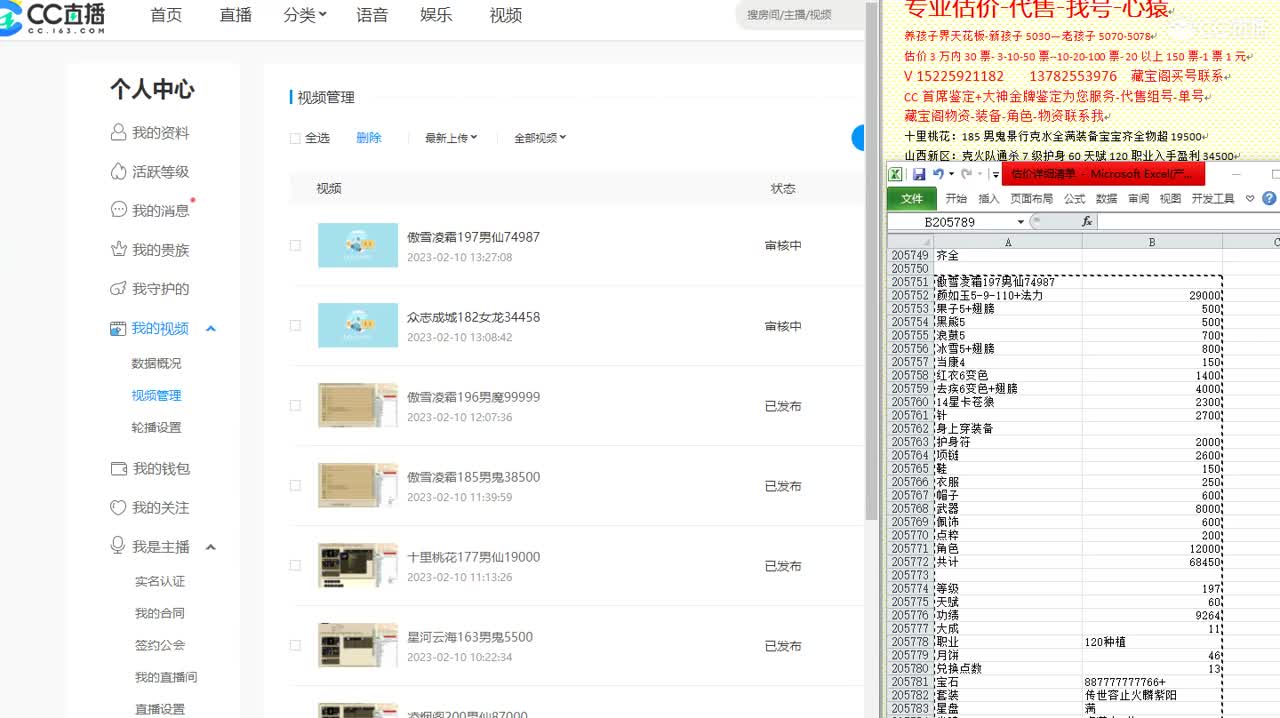Click the Excel insert function fx icon

pos(1088,222)
